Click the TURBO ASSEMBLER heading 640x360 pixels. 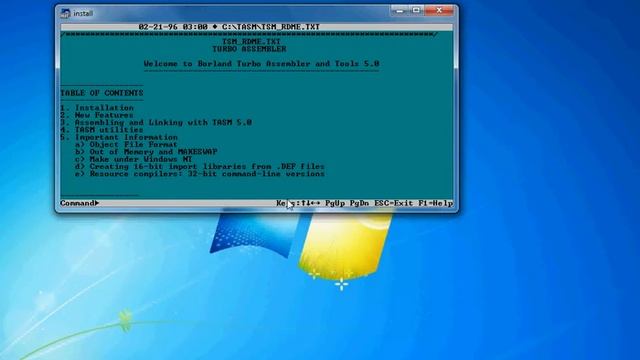(x=249, y=49)
